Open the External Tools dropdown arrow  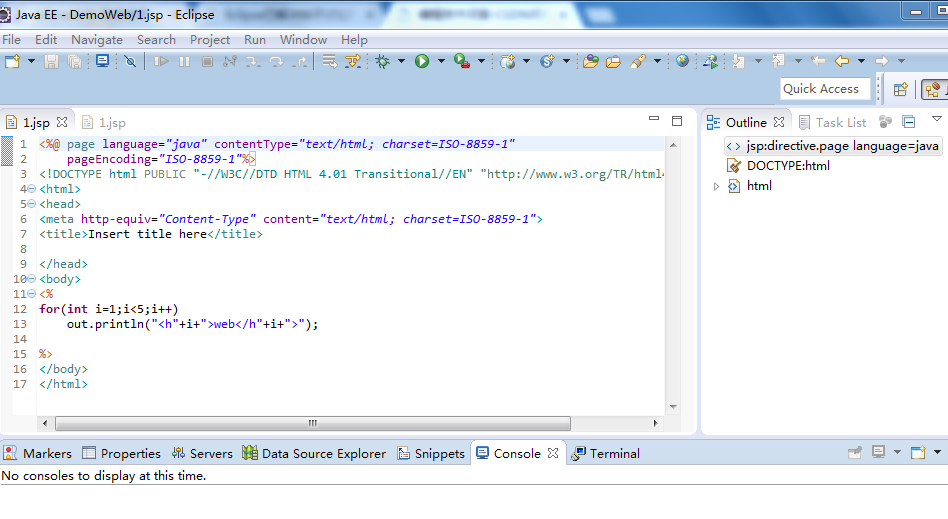click(x=481, y=61)
